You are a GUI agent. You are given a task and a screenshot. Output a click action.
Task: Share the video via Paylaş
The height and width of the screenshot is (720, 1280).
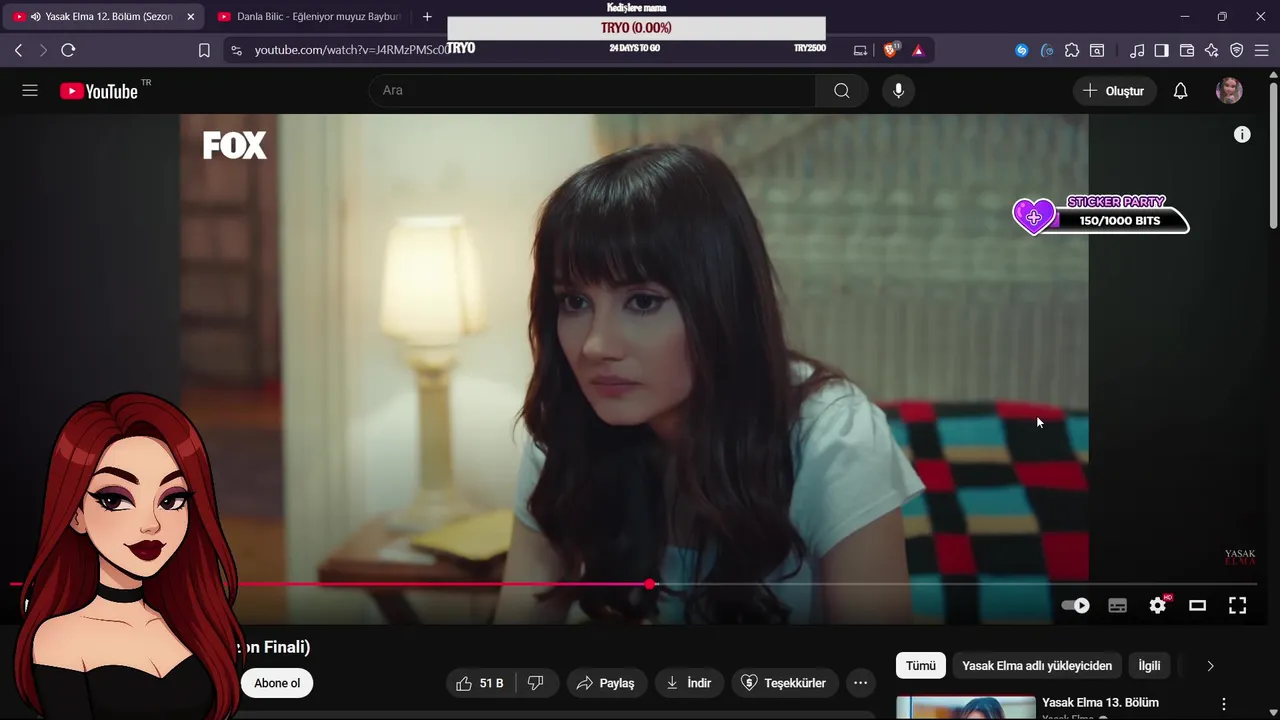(607, 683)
